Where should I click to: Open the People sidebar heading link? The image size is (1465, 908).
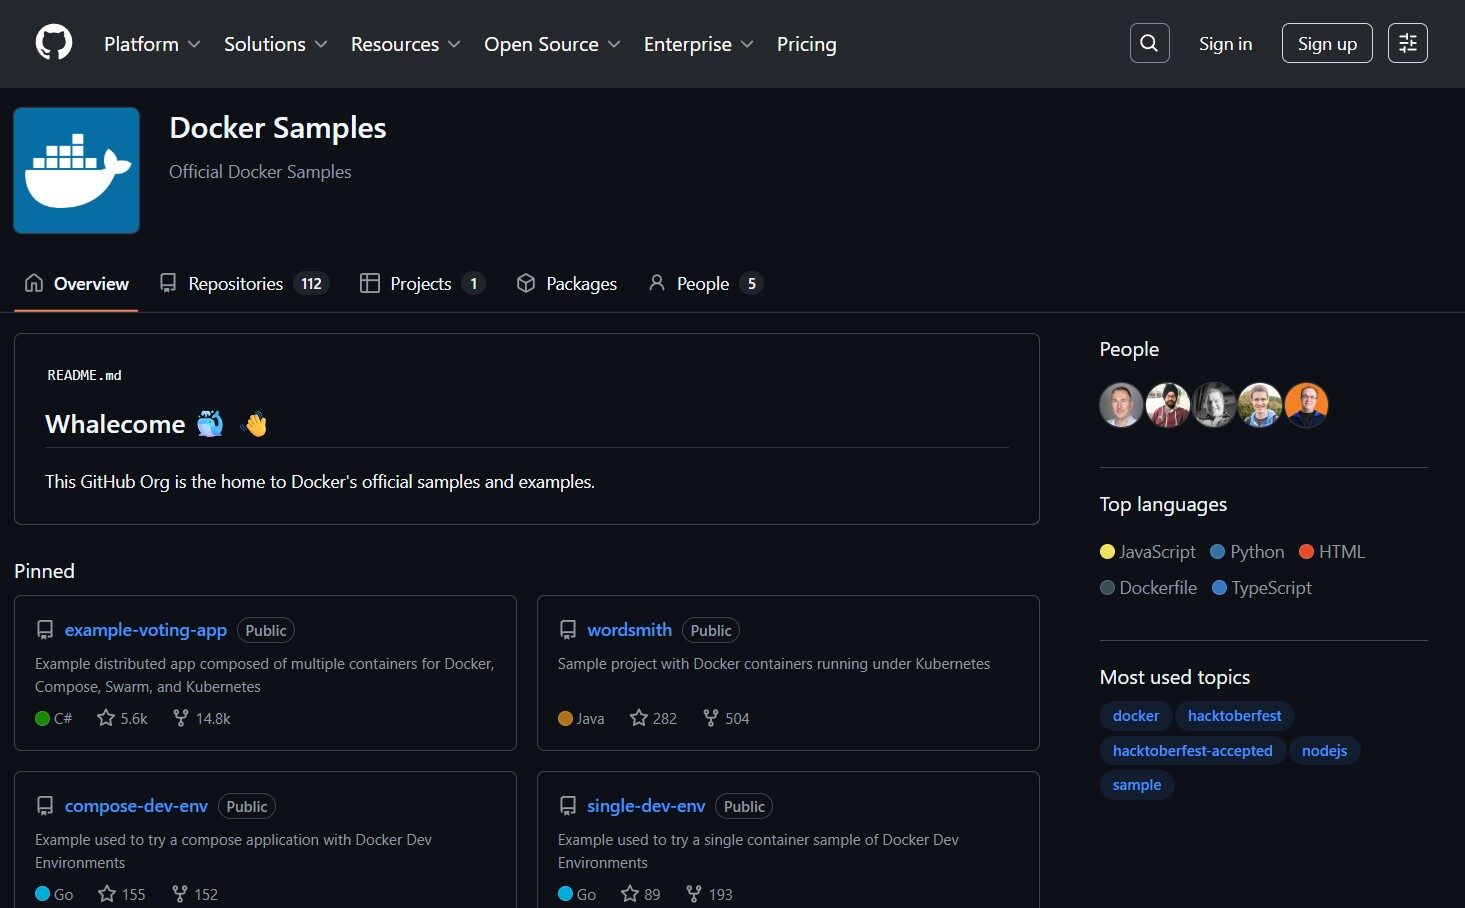tap(1129, 349)
